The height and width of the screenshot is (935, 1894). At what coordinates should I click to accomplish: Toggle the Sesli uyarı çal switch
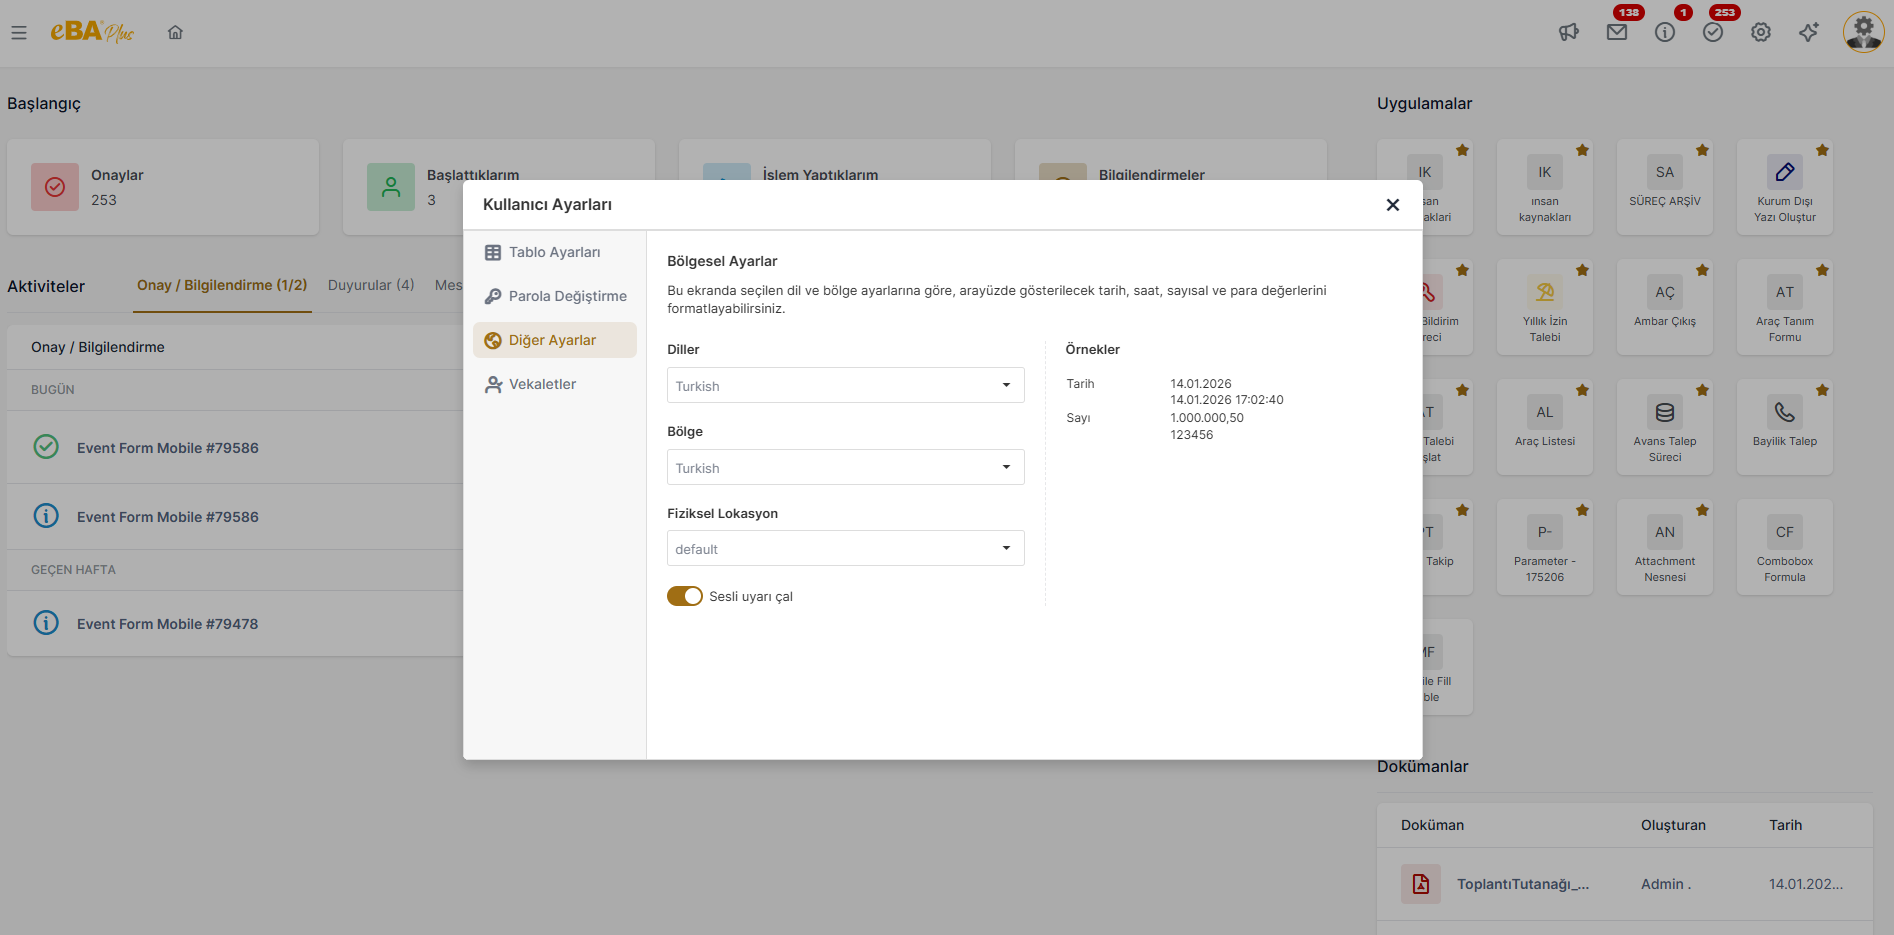pyautogui.click(x=685, y=596)
